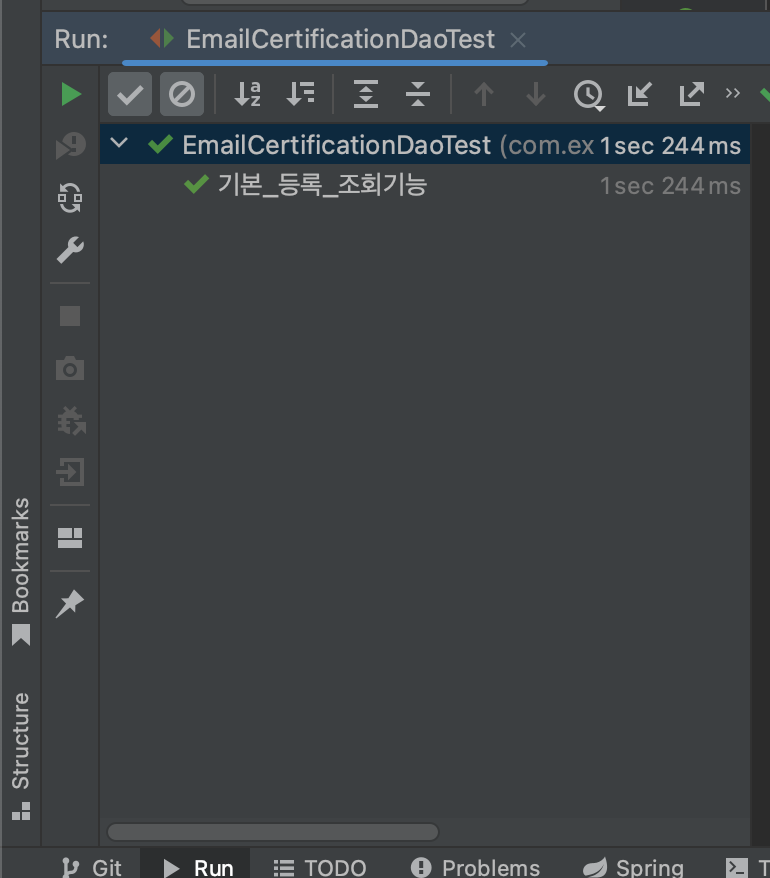Show more toolbar actions chevrons
Screen dimensions: 770x878
click(732, 93)
